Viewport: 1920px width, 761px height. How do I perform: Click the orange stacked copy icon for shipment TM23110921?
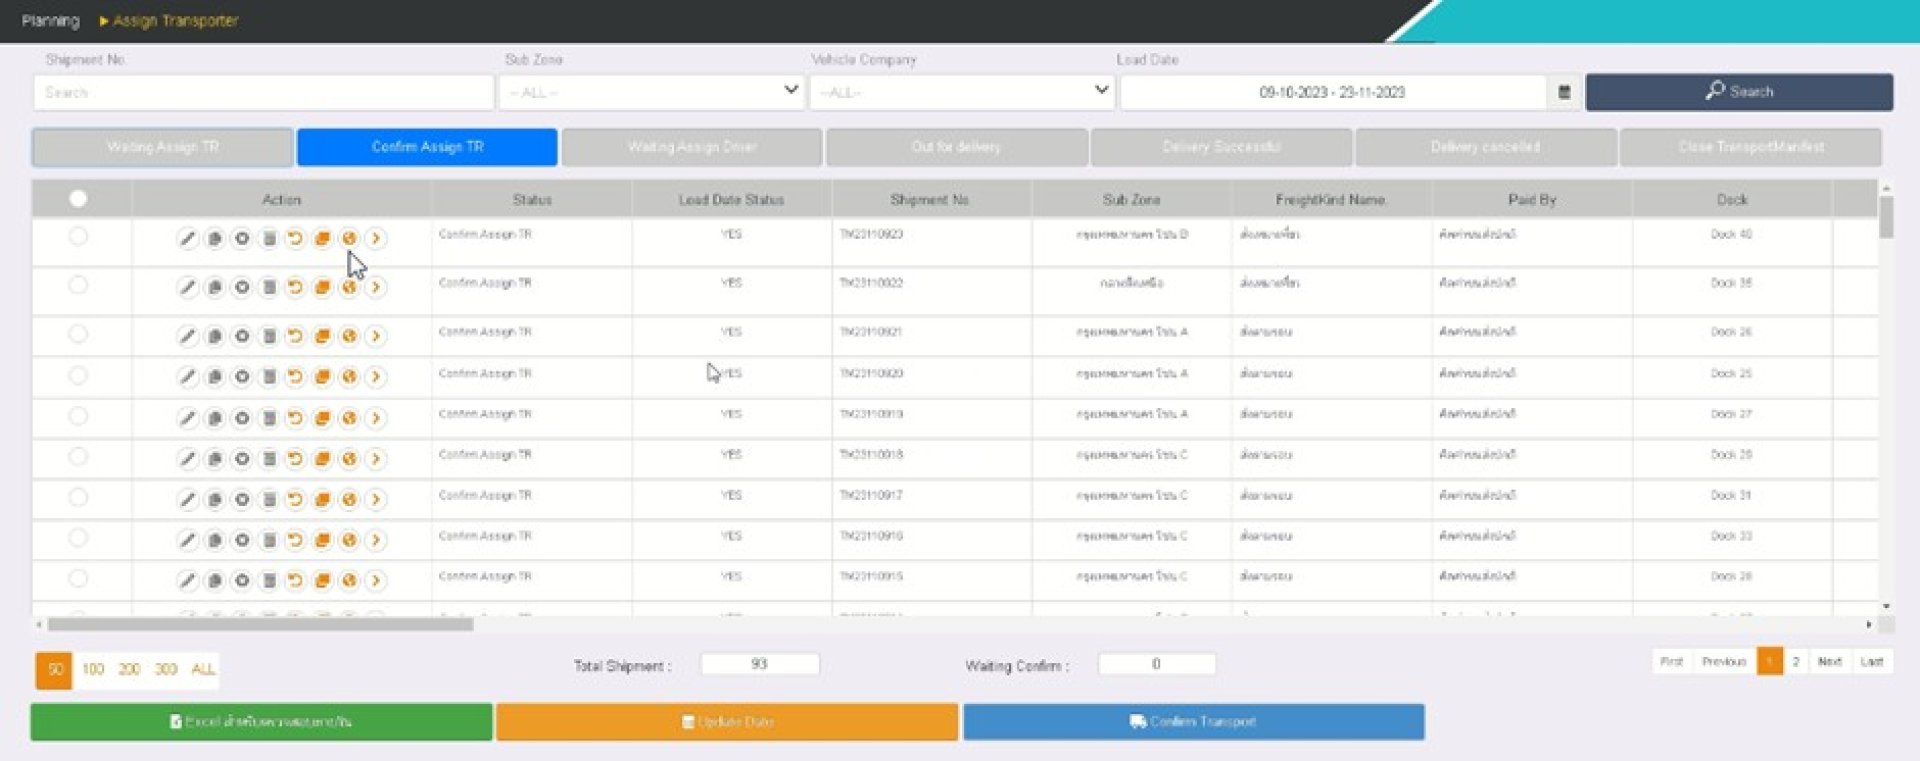[x=322, y=336]
